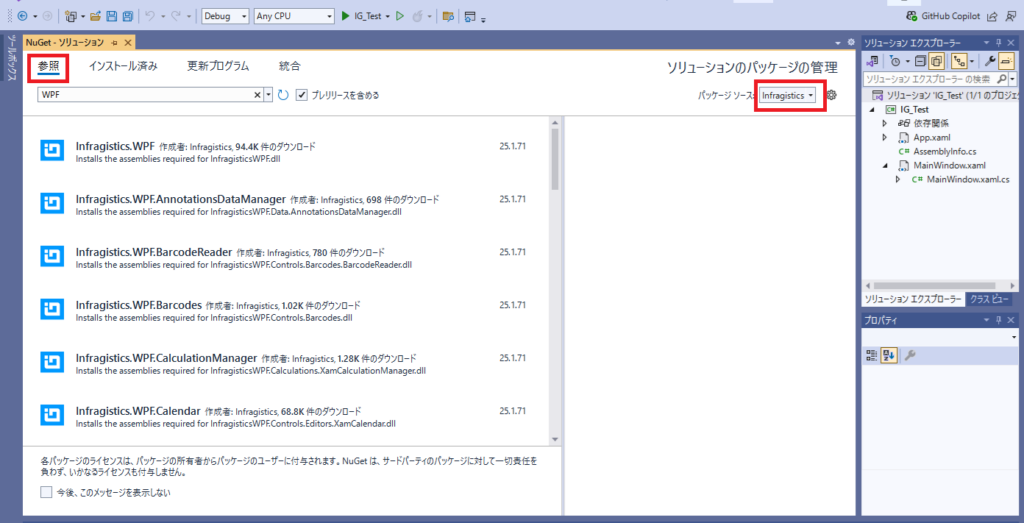Viewport: 1024px width, 523px height.
Task: Collapse the IG_Test project node
Action: pyautogui.click(x=872, y=110)
